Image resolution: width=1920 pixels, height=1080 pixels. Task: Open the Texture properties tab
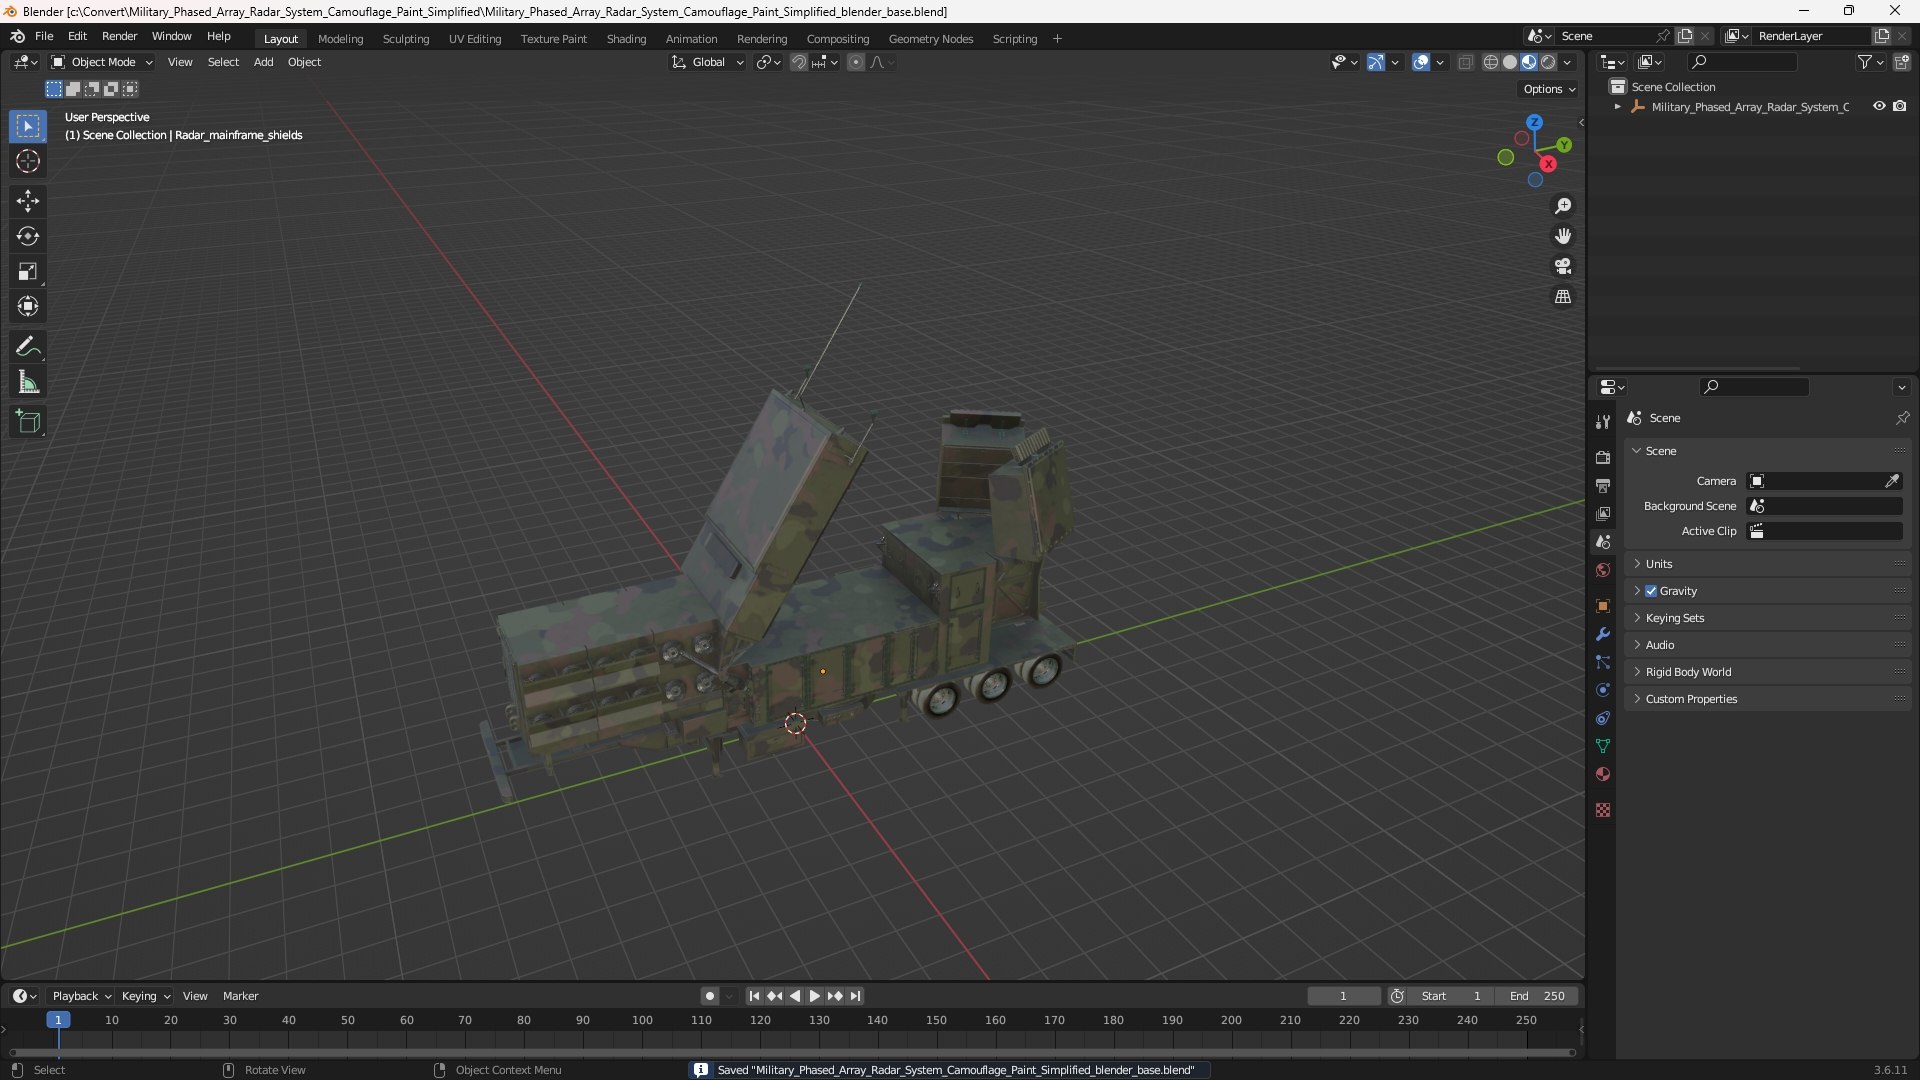(1603, 810)
